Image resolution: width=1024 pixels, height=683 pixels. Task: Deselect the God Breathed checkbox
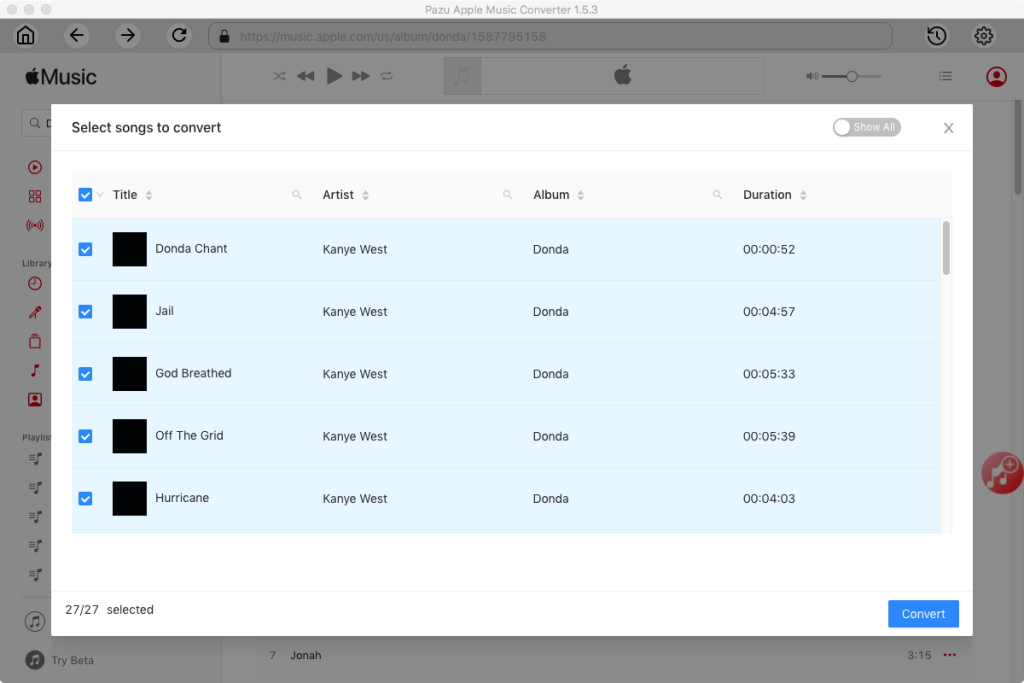pyautogui.click(x=85, y=374)
